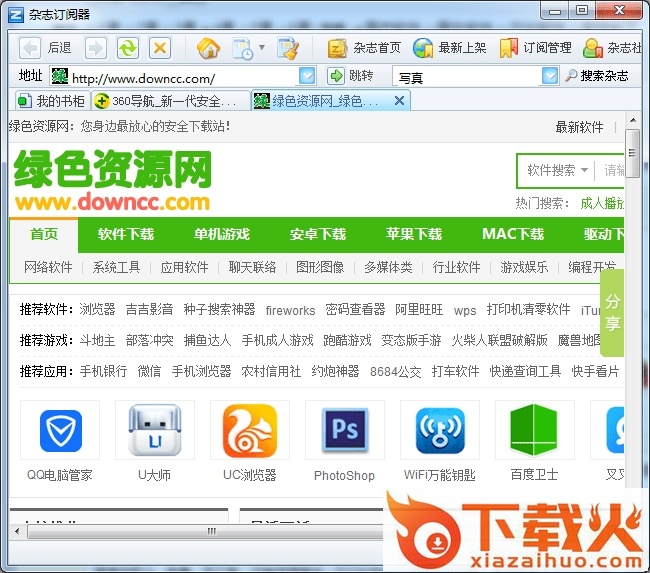Screen dimensions: 650x573
Task: Expand the search box dropdown arrow
Action: coord(550,76)
